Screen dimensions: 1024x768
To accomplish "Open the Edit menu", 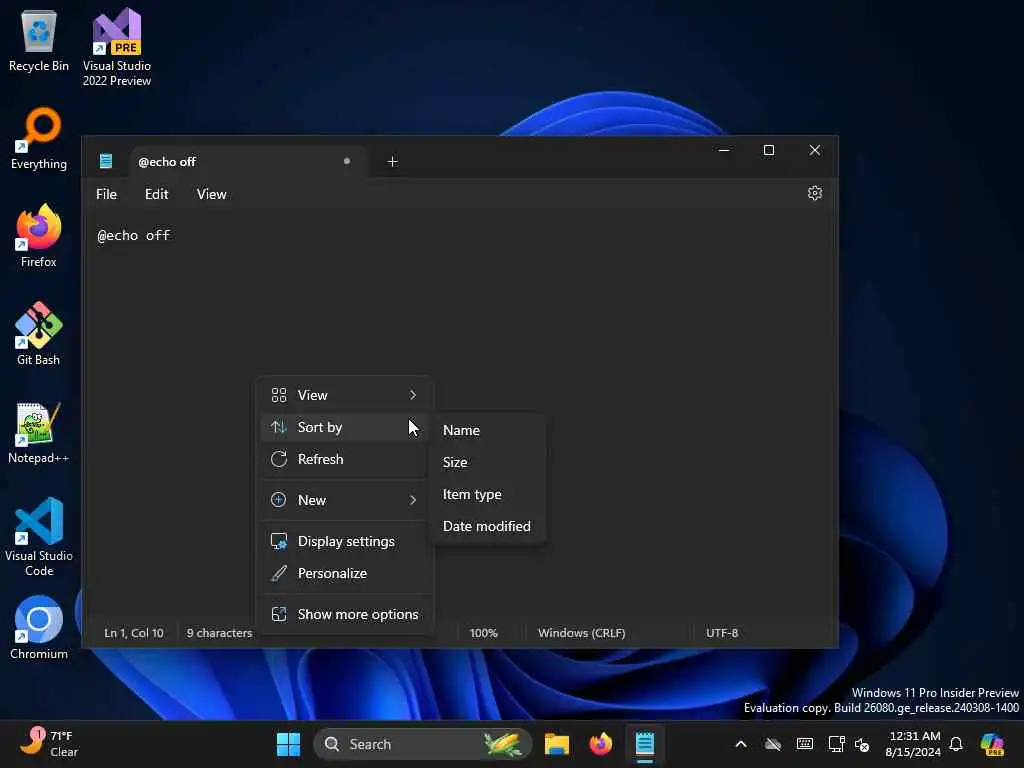I will [157, 194].
